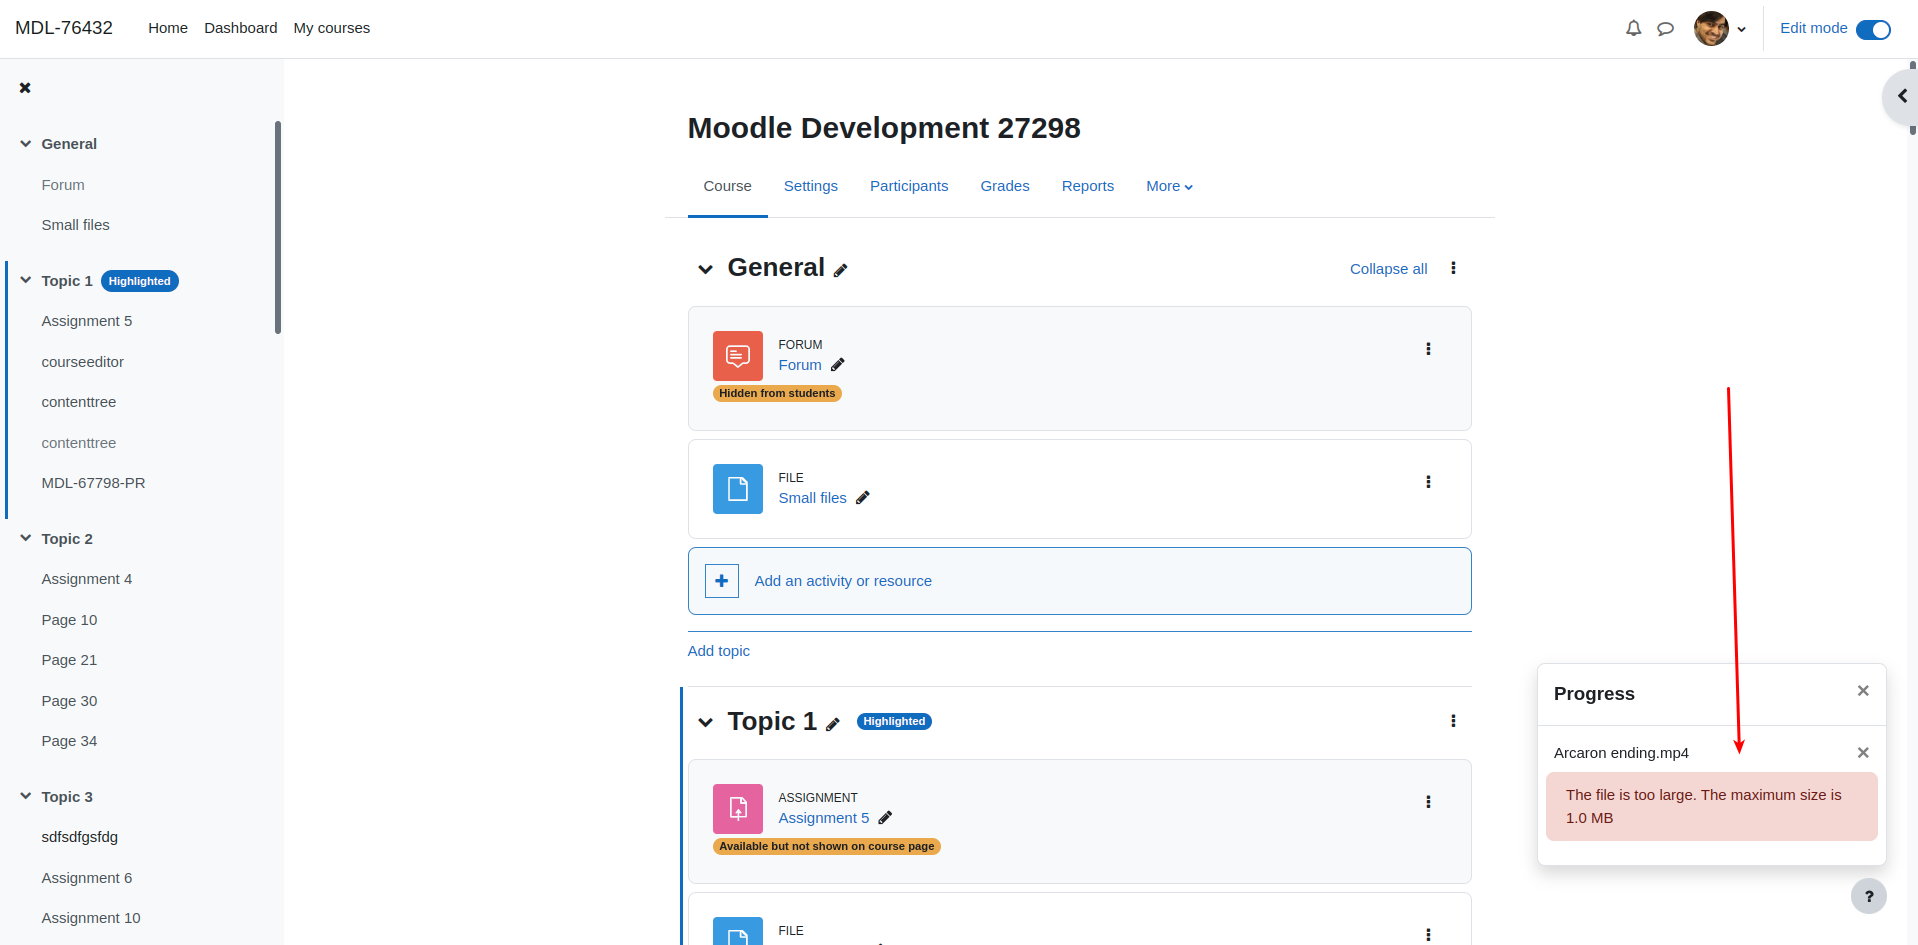The width and height of the screenshot is (1918, 945).
Task: Open the More navigation dropdown
Action: tap(1169, 186)
